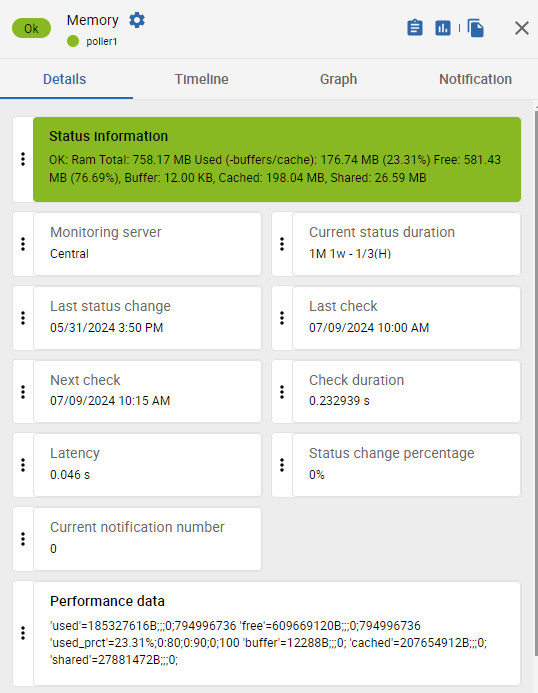Click drag handle next to Current status duration
Screen dimensions: 538x693
282,244
